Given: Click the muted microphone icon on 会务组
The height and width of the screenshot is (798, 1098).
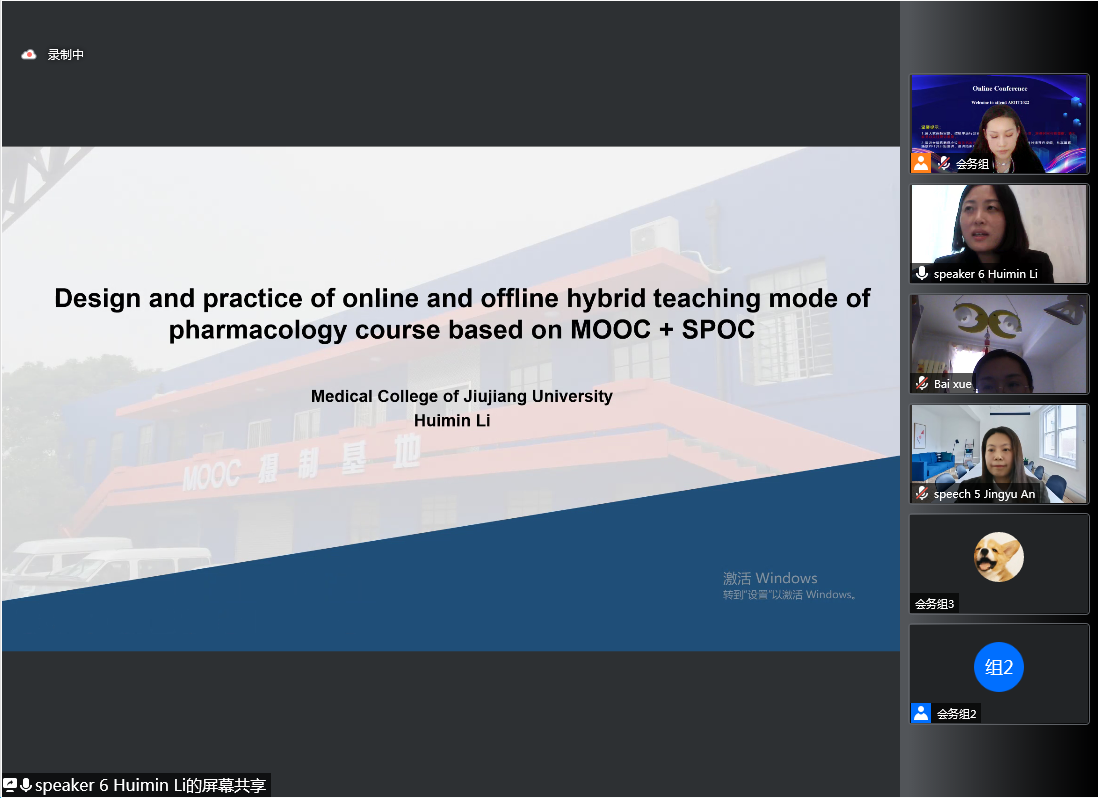Looking at the screenshot, I should tap(944, 163).
